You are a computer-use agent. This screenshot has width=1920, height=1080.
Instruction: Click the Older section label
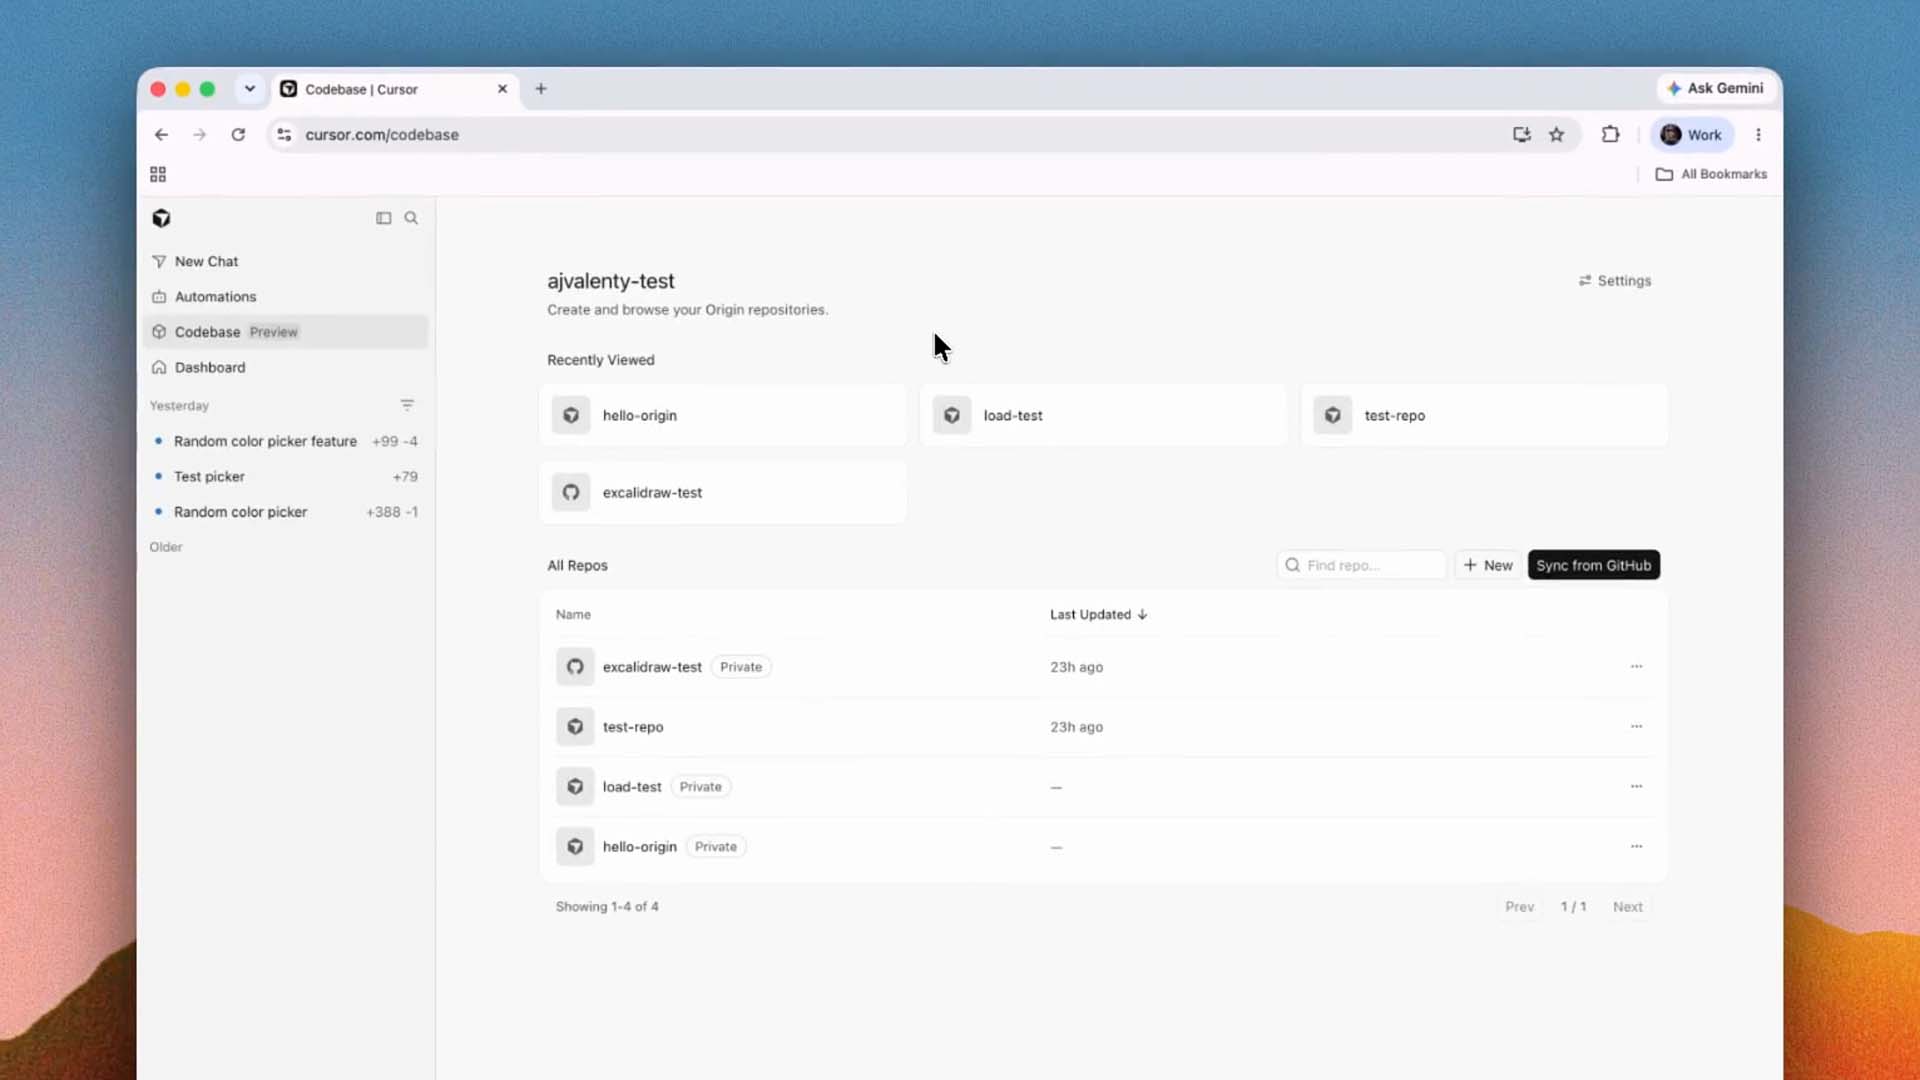click(166, 547)
